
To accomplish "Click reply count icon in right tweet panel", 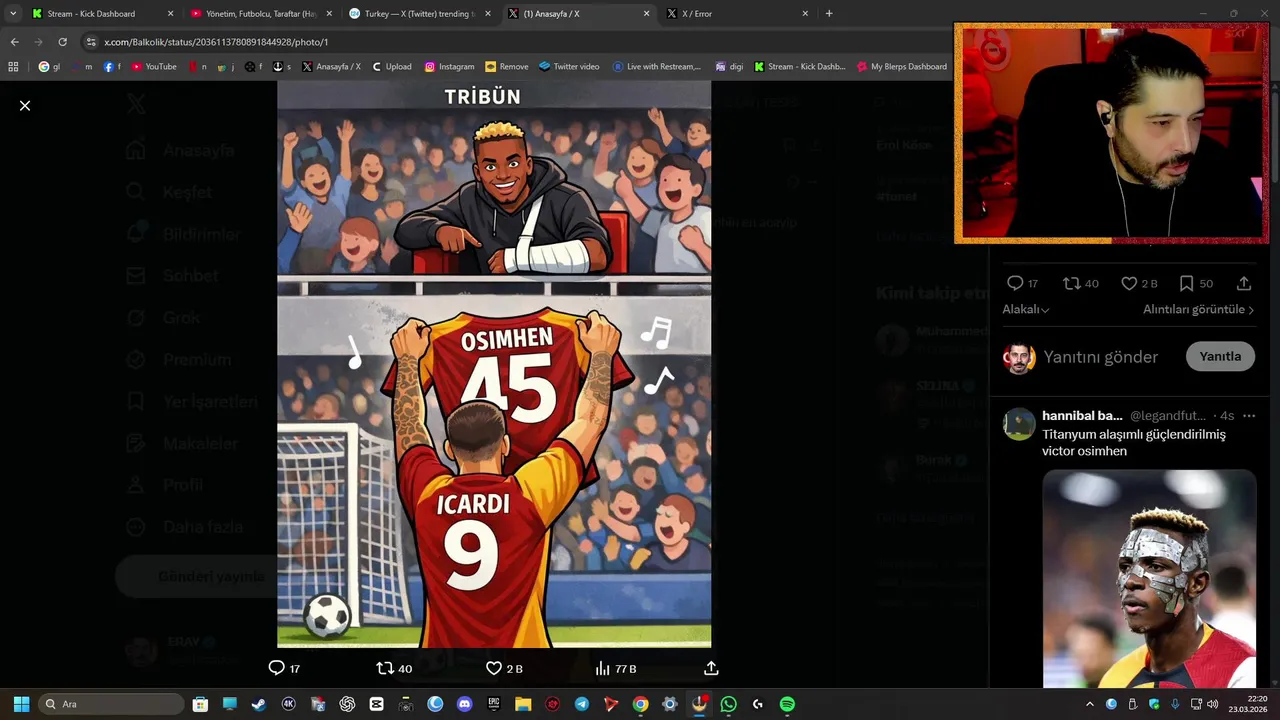I will click(x=1015, y=283).
